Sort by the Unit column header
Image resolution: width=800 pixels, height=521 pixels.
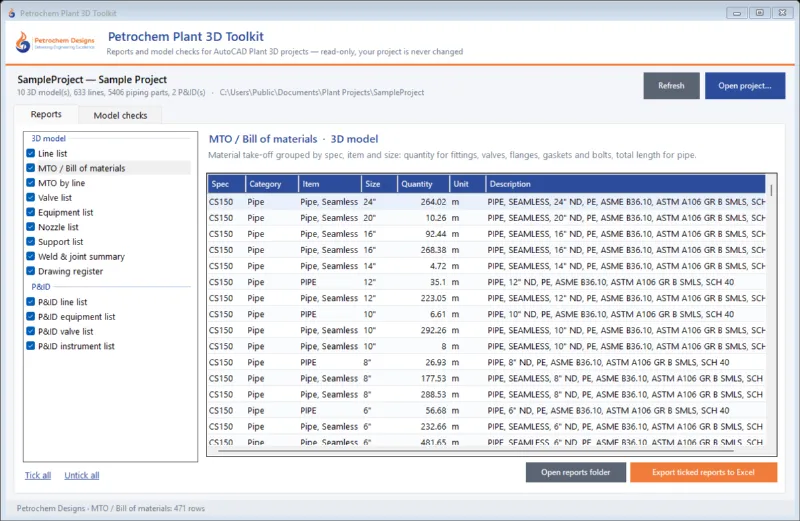click(x=467, y=184)
